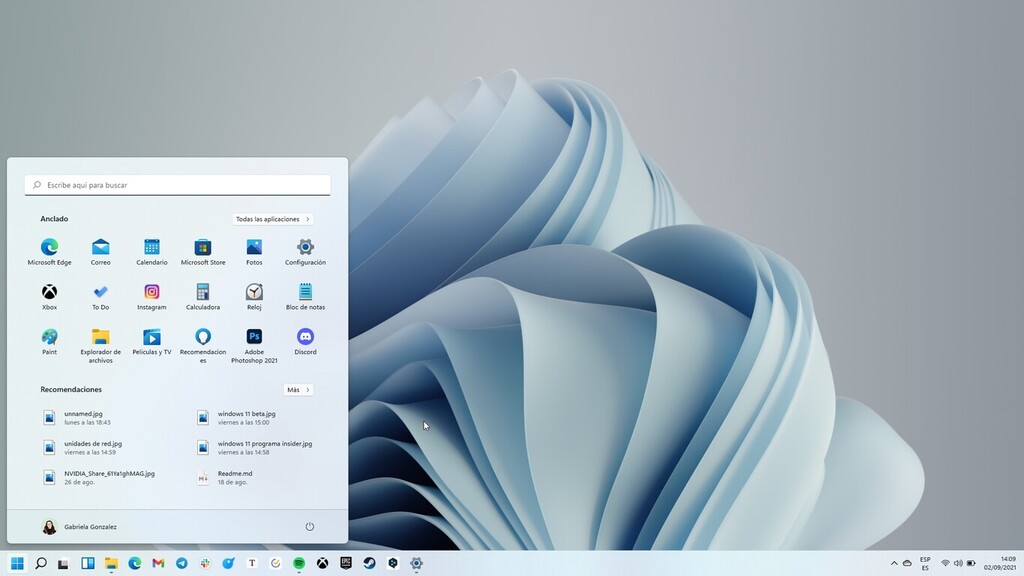Open Todas las aplicaciones list
The image size is (1024, 576).
point(273,219)
